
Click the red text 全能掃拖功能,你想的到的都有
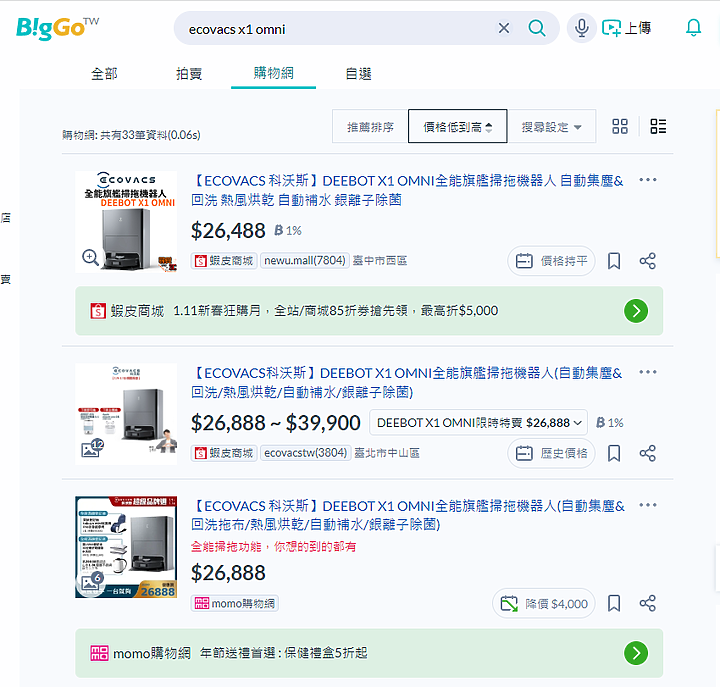click(x=274, y=546)
